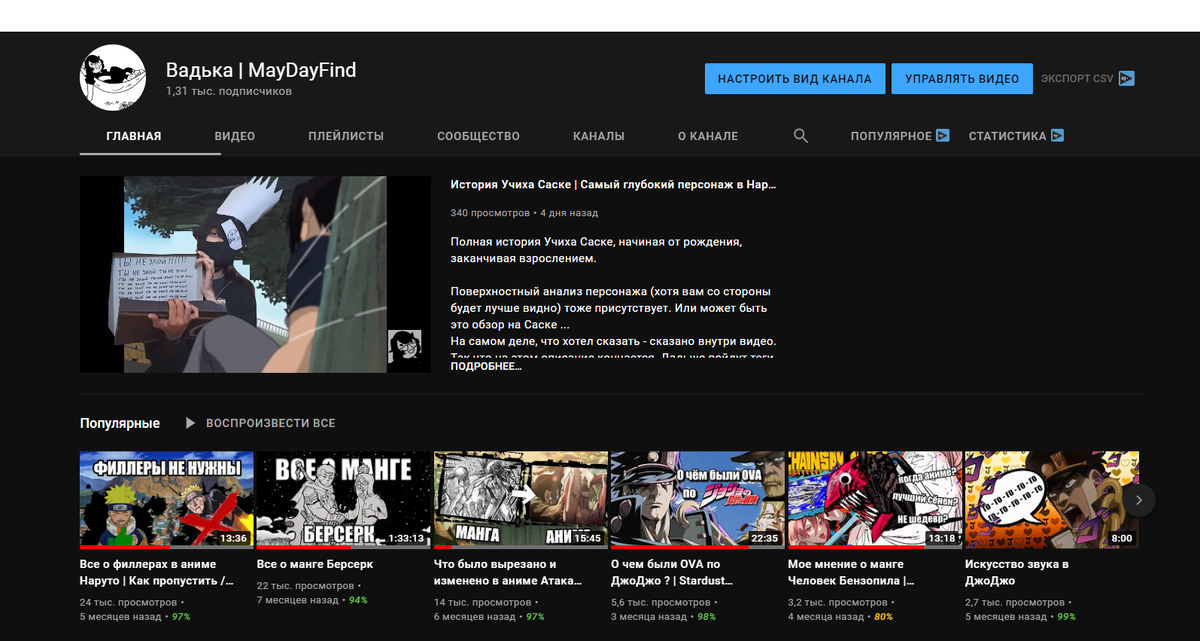Click the icon beside Статистика tab

[1057, 135]
